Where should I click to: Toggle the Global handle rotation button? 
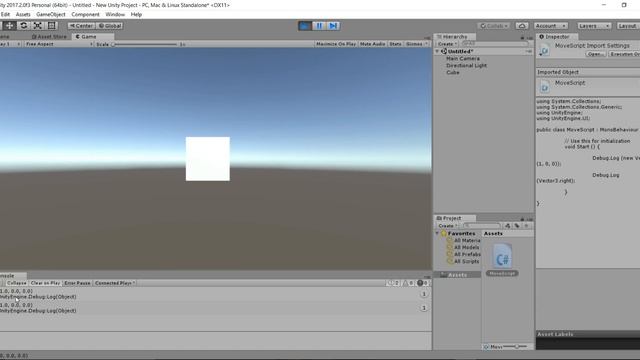110,26
